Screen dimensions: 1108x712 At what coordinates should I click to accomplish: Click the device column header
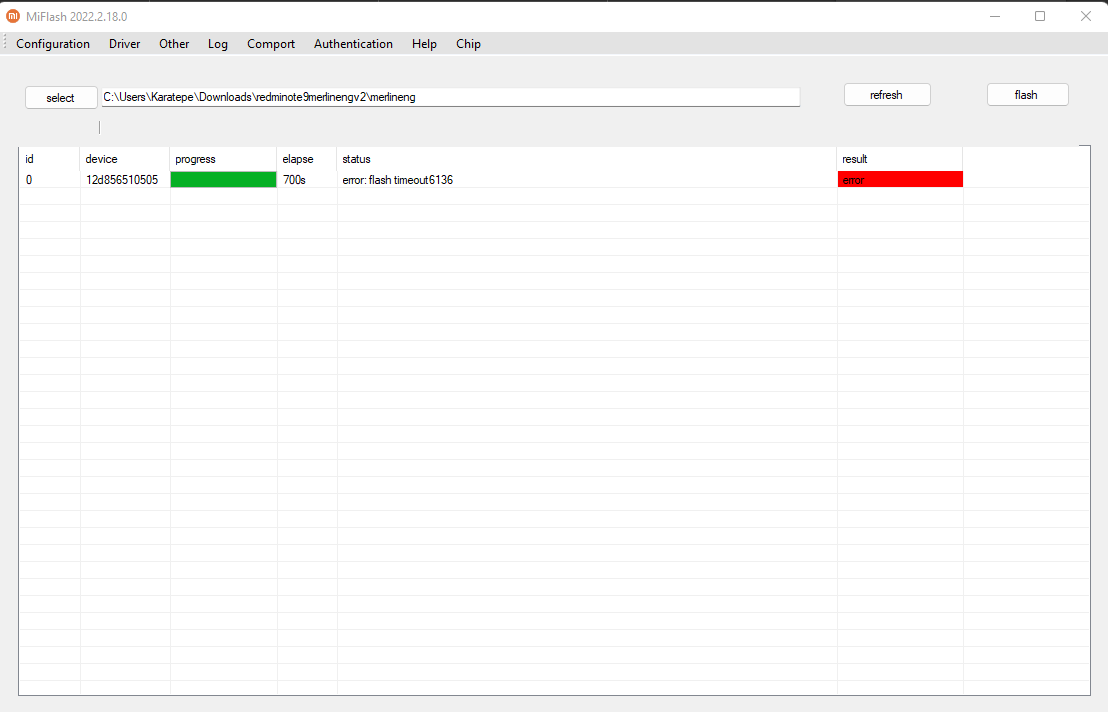124,159
